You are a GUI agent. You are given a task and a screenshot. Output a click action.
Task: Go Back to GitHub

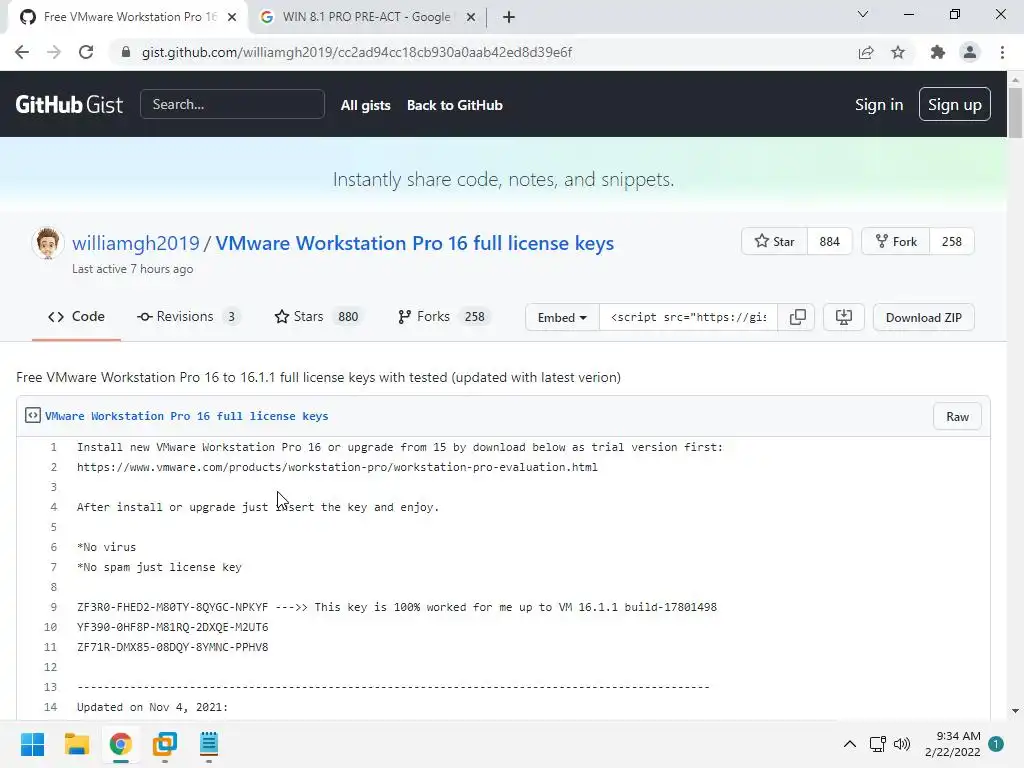click(455, 105)
